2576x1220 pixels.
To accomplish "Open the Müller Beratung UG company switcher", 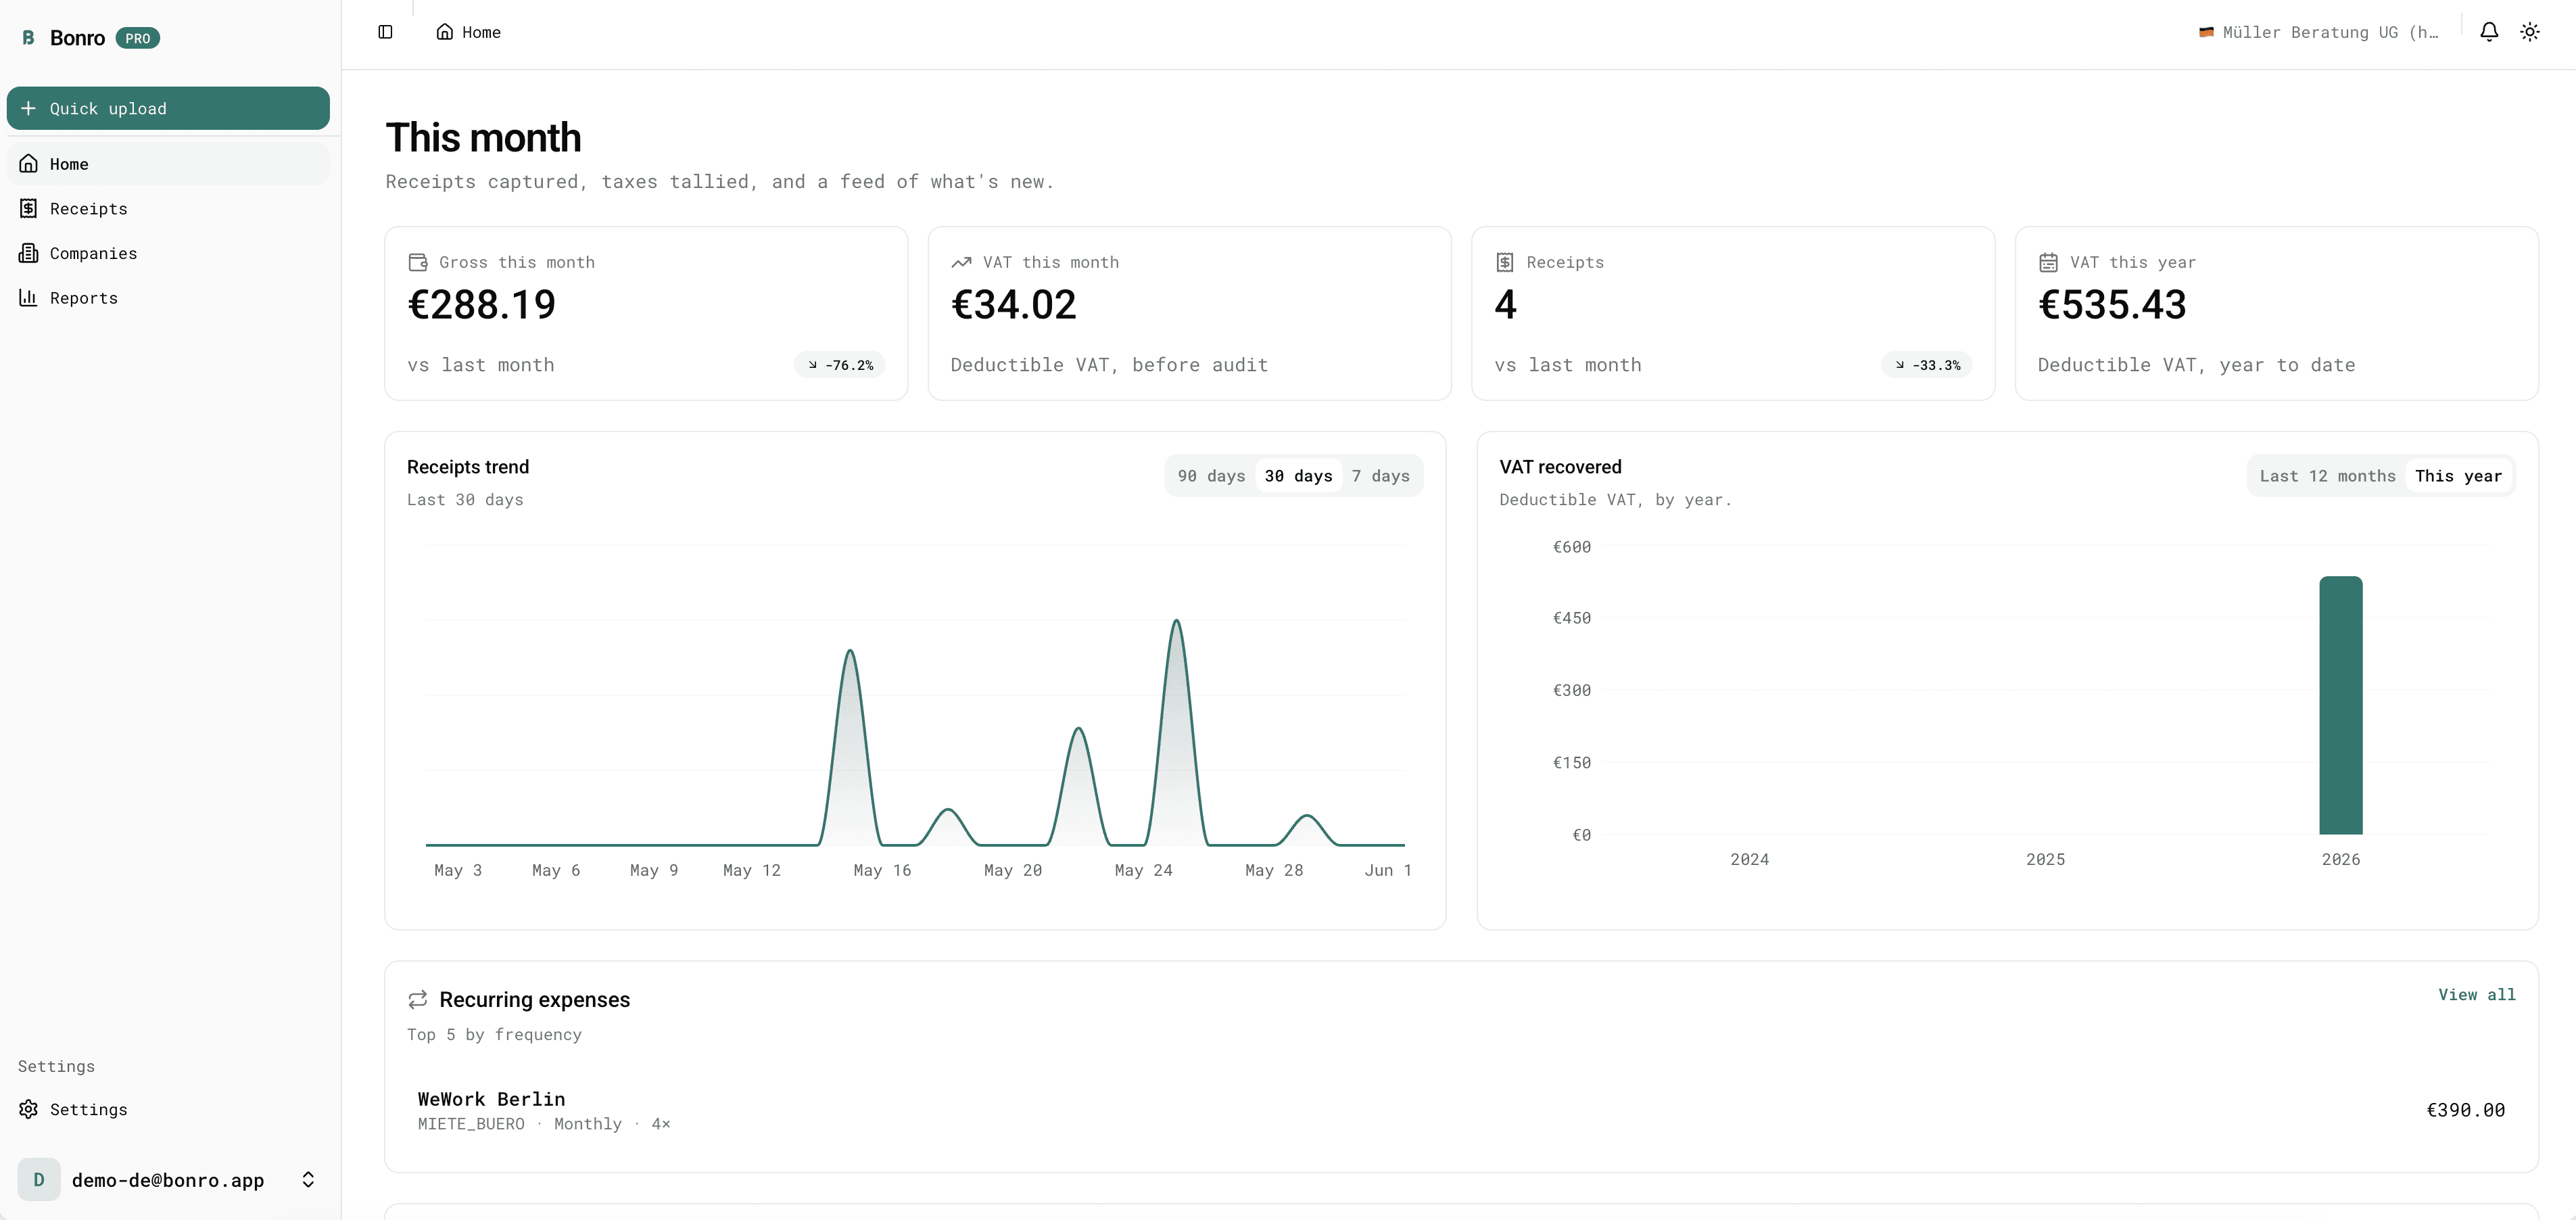I will pos(2319,32).
